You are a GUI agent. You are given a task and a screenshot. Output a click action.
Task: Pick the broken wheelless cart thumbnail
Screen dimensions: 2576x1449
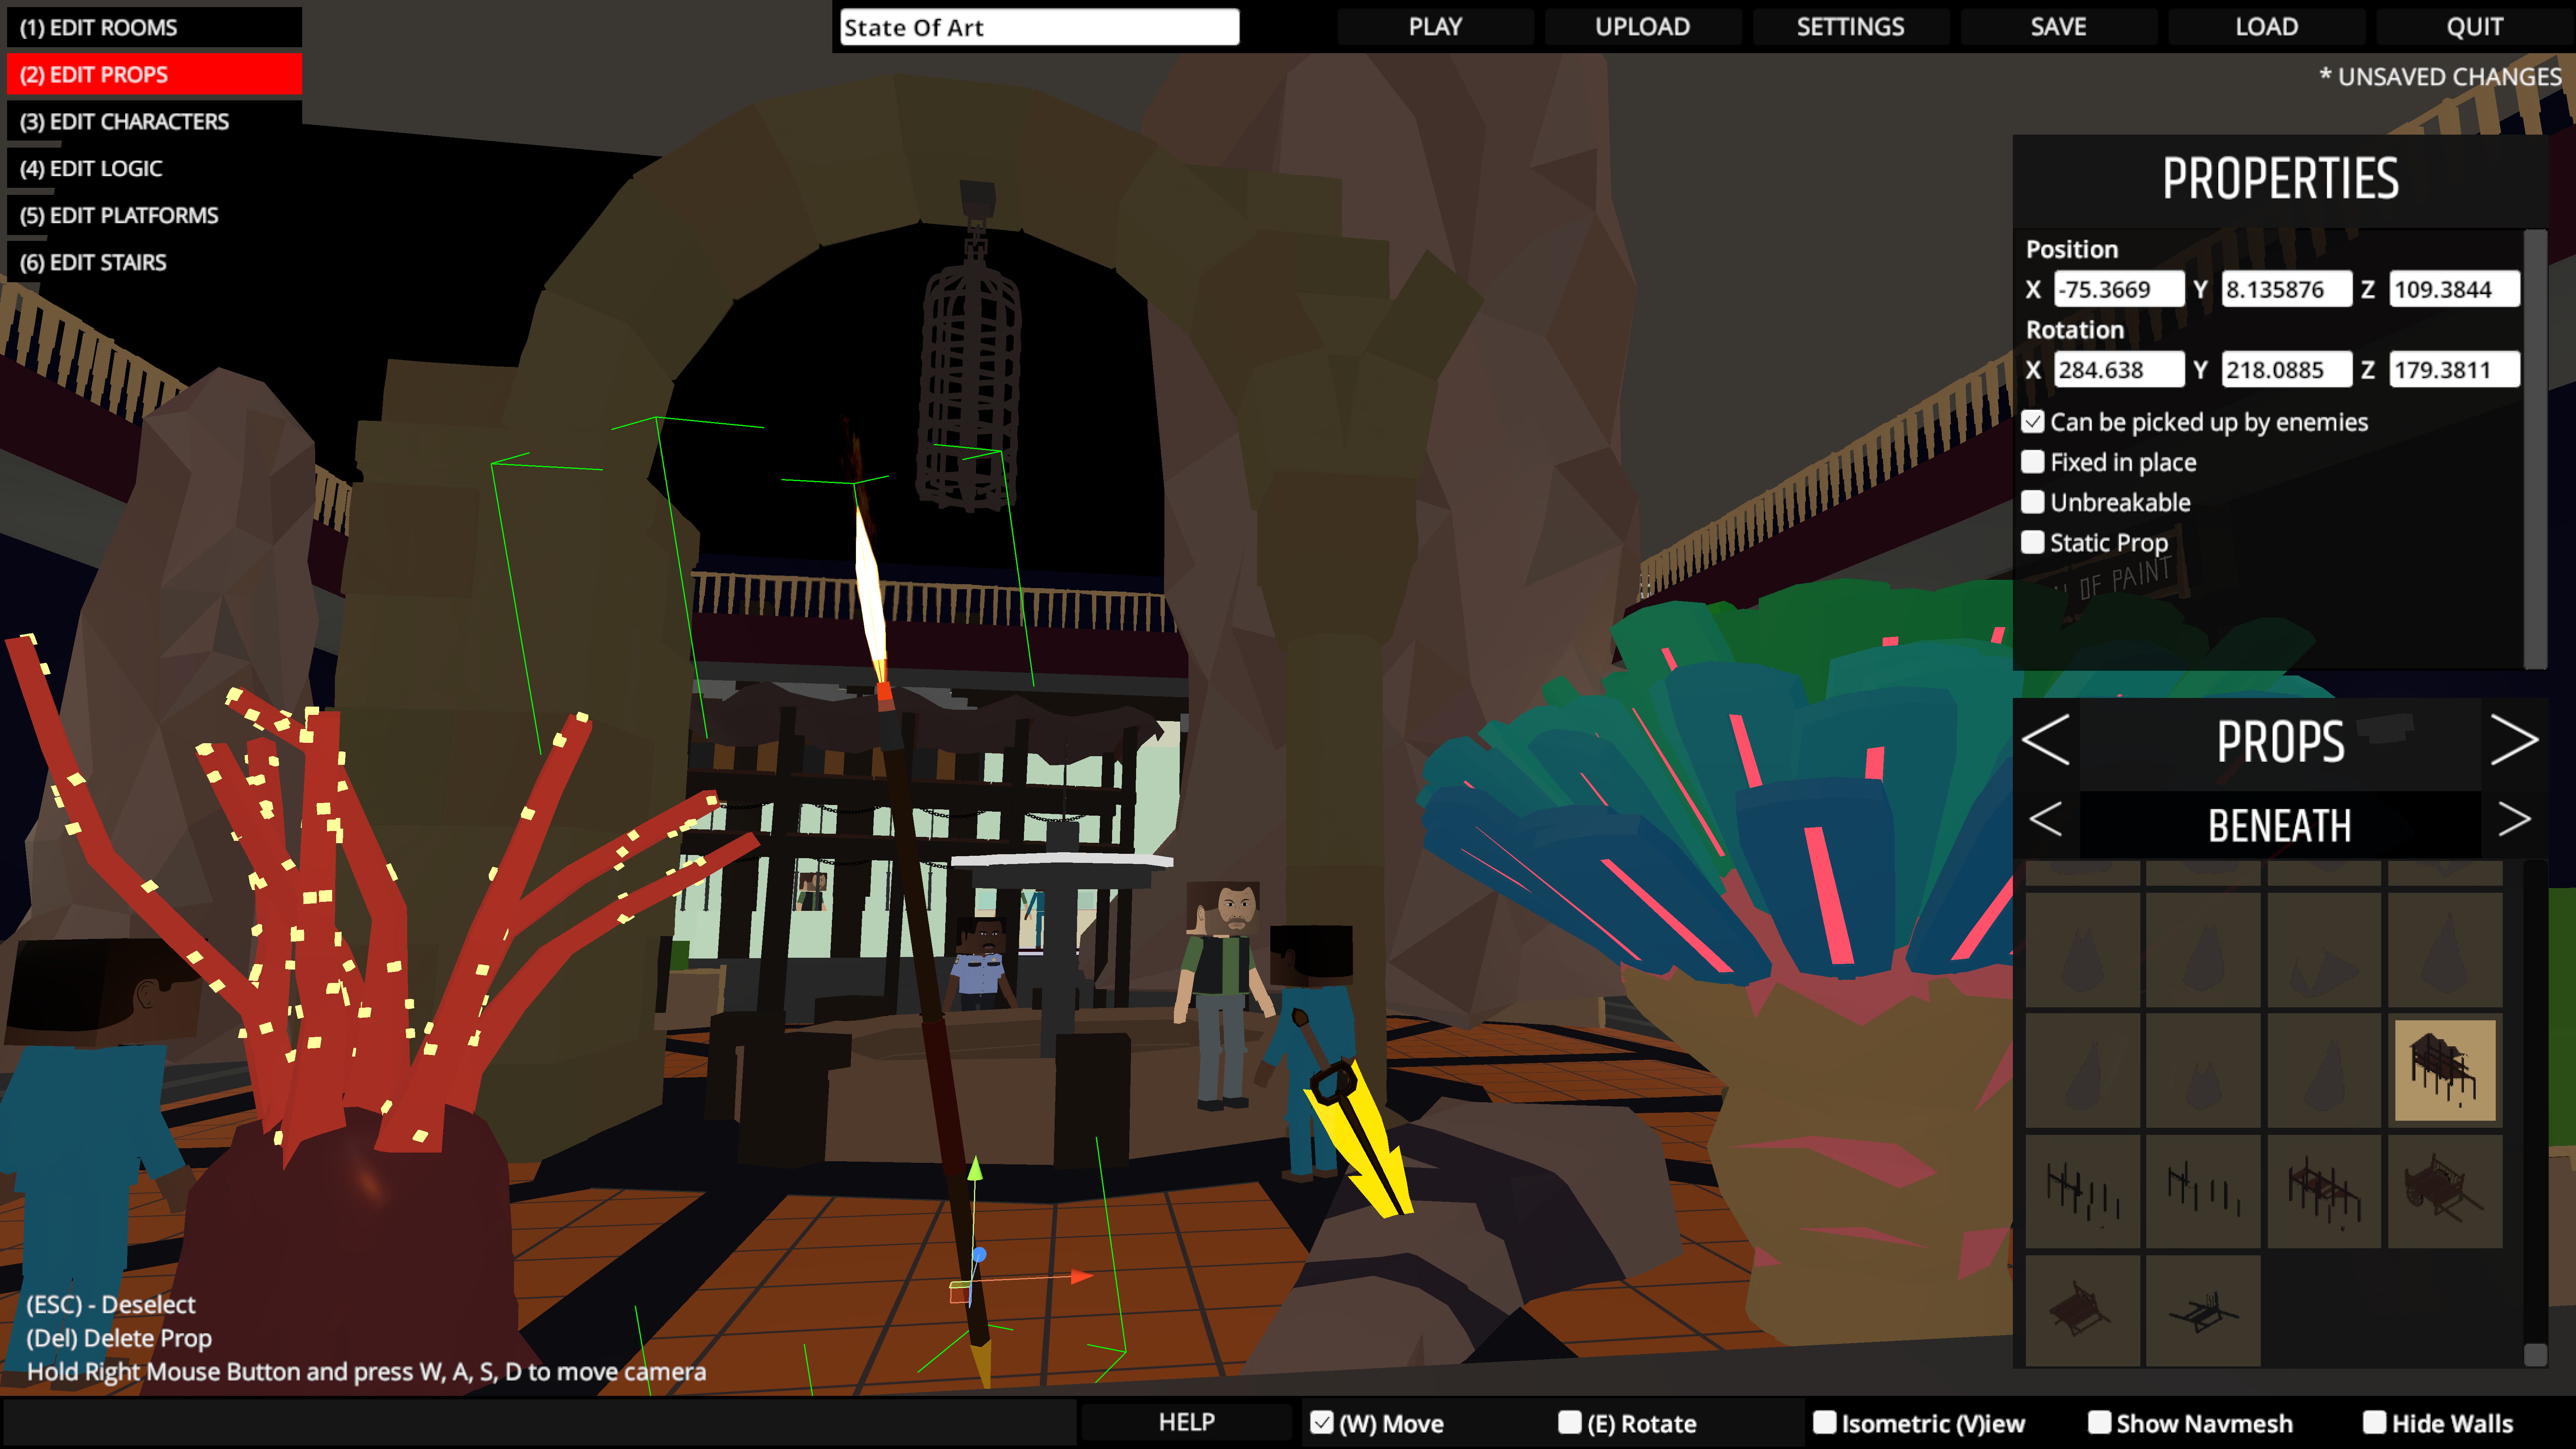[x=2082, y=1311]
